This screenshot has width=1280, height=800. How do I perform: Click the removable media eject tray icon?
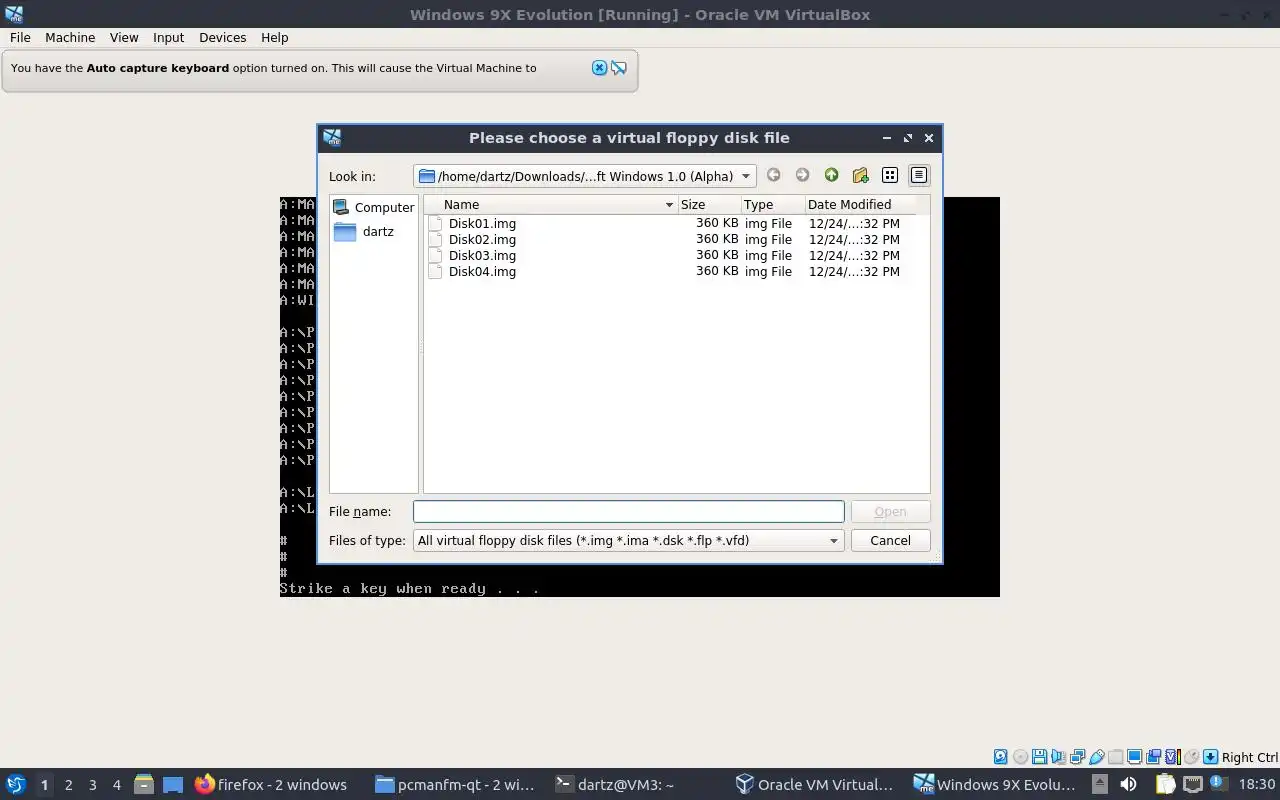tap(1099, 784)
